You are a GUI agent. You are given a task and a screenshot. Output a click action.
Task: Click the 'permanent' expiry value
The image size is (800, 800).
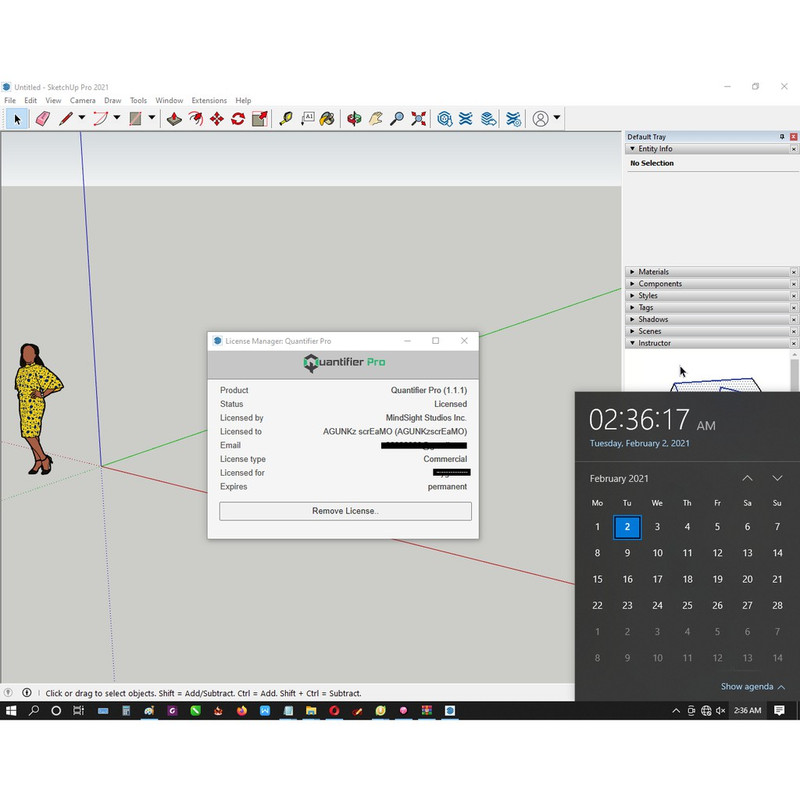[x=447, y=487]
